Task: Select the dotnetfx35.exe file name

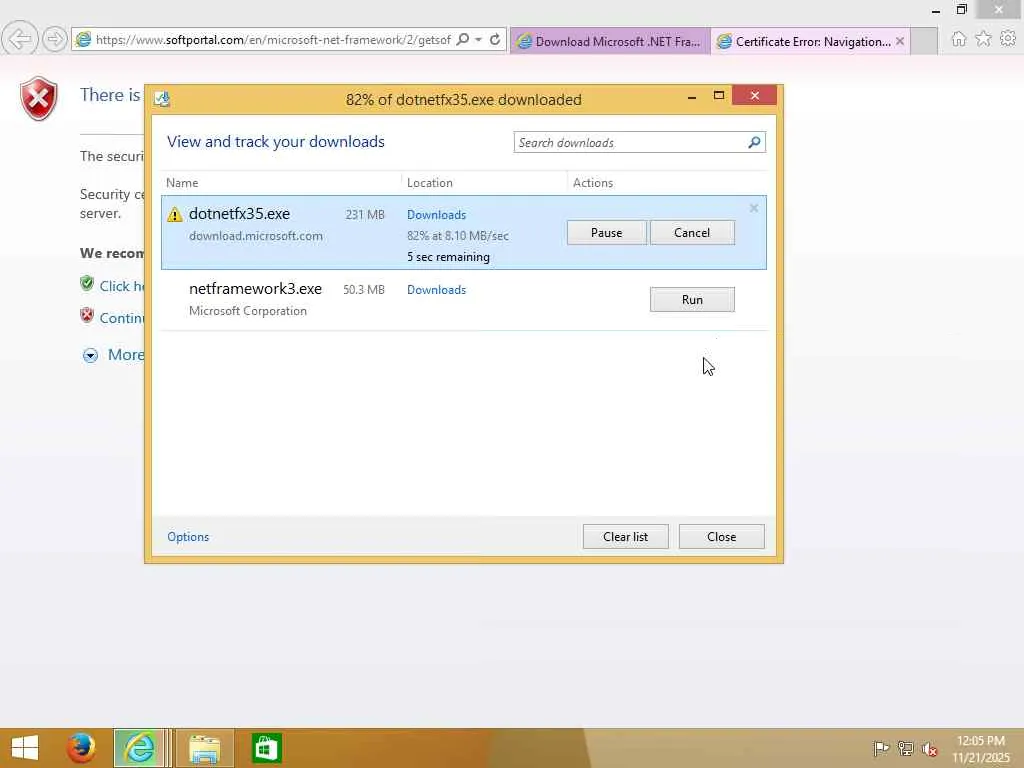Action: click(x=239, y=214)
